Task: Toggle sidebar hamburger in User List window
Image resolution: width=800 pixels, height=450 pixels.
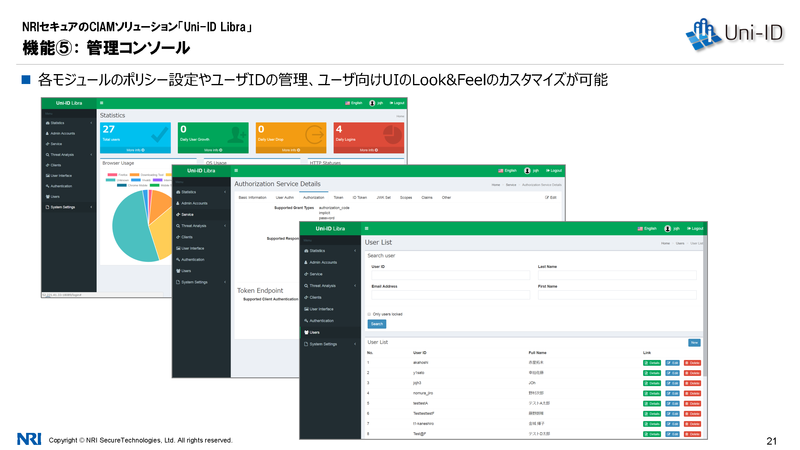Action: [x=366, y=228]
